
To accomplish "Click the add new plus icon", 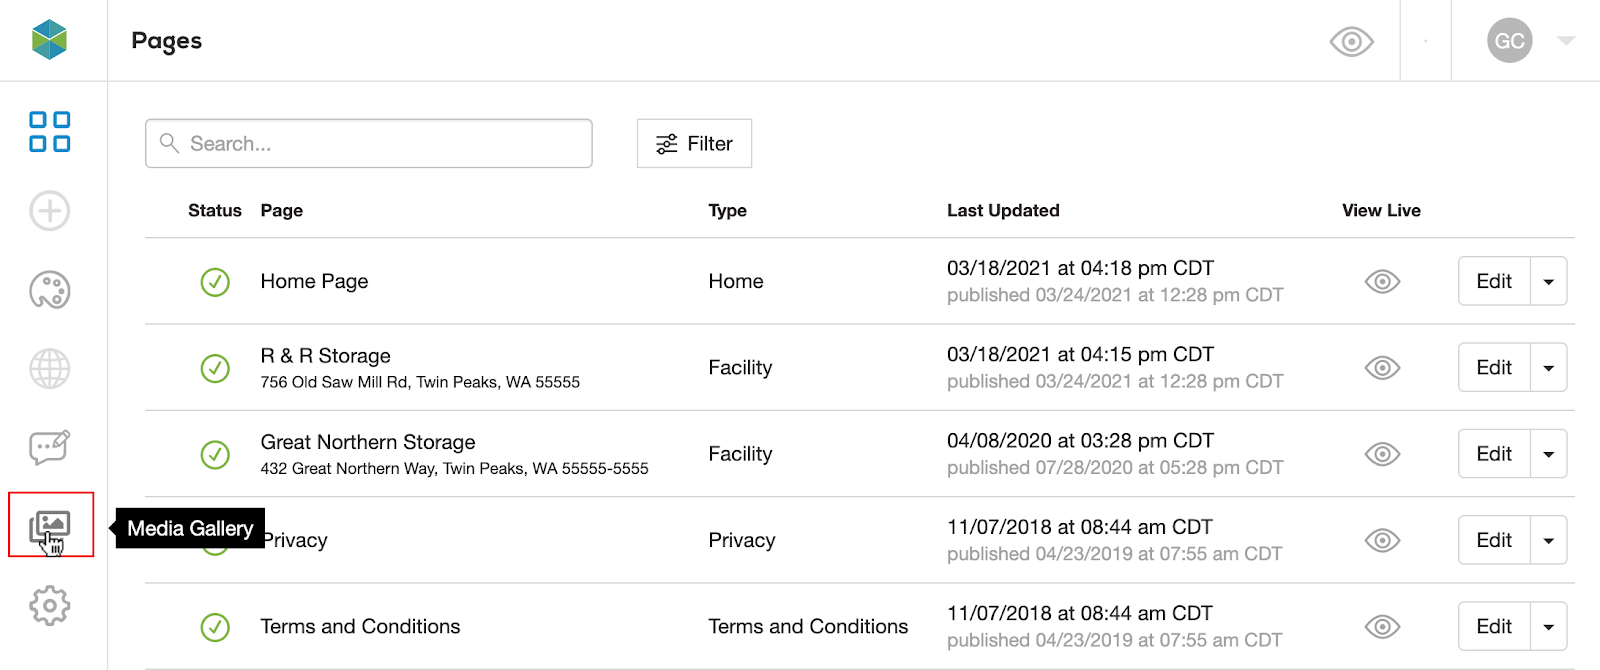I will pos(50,211).
